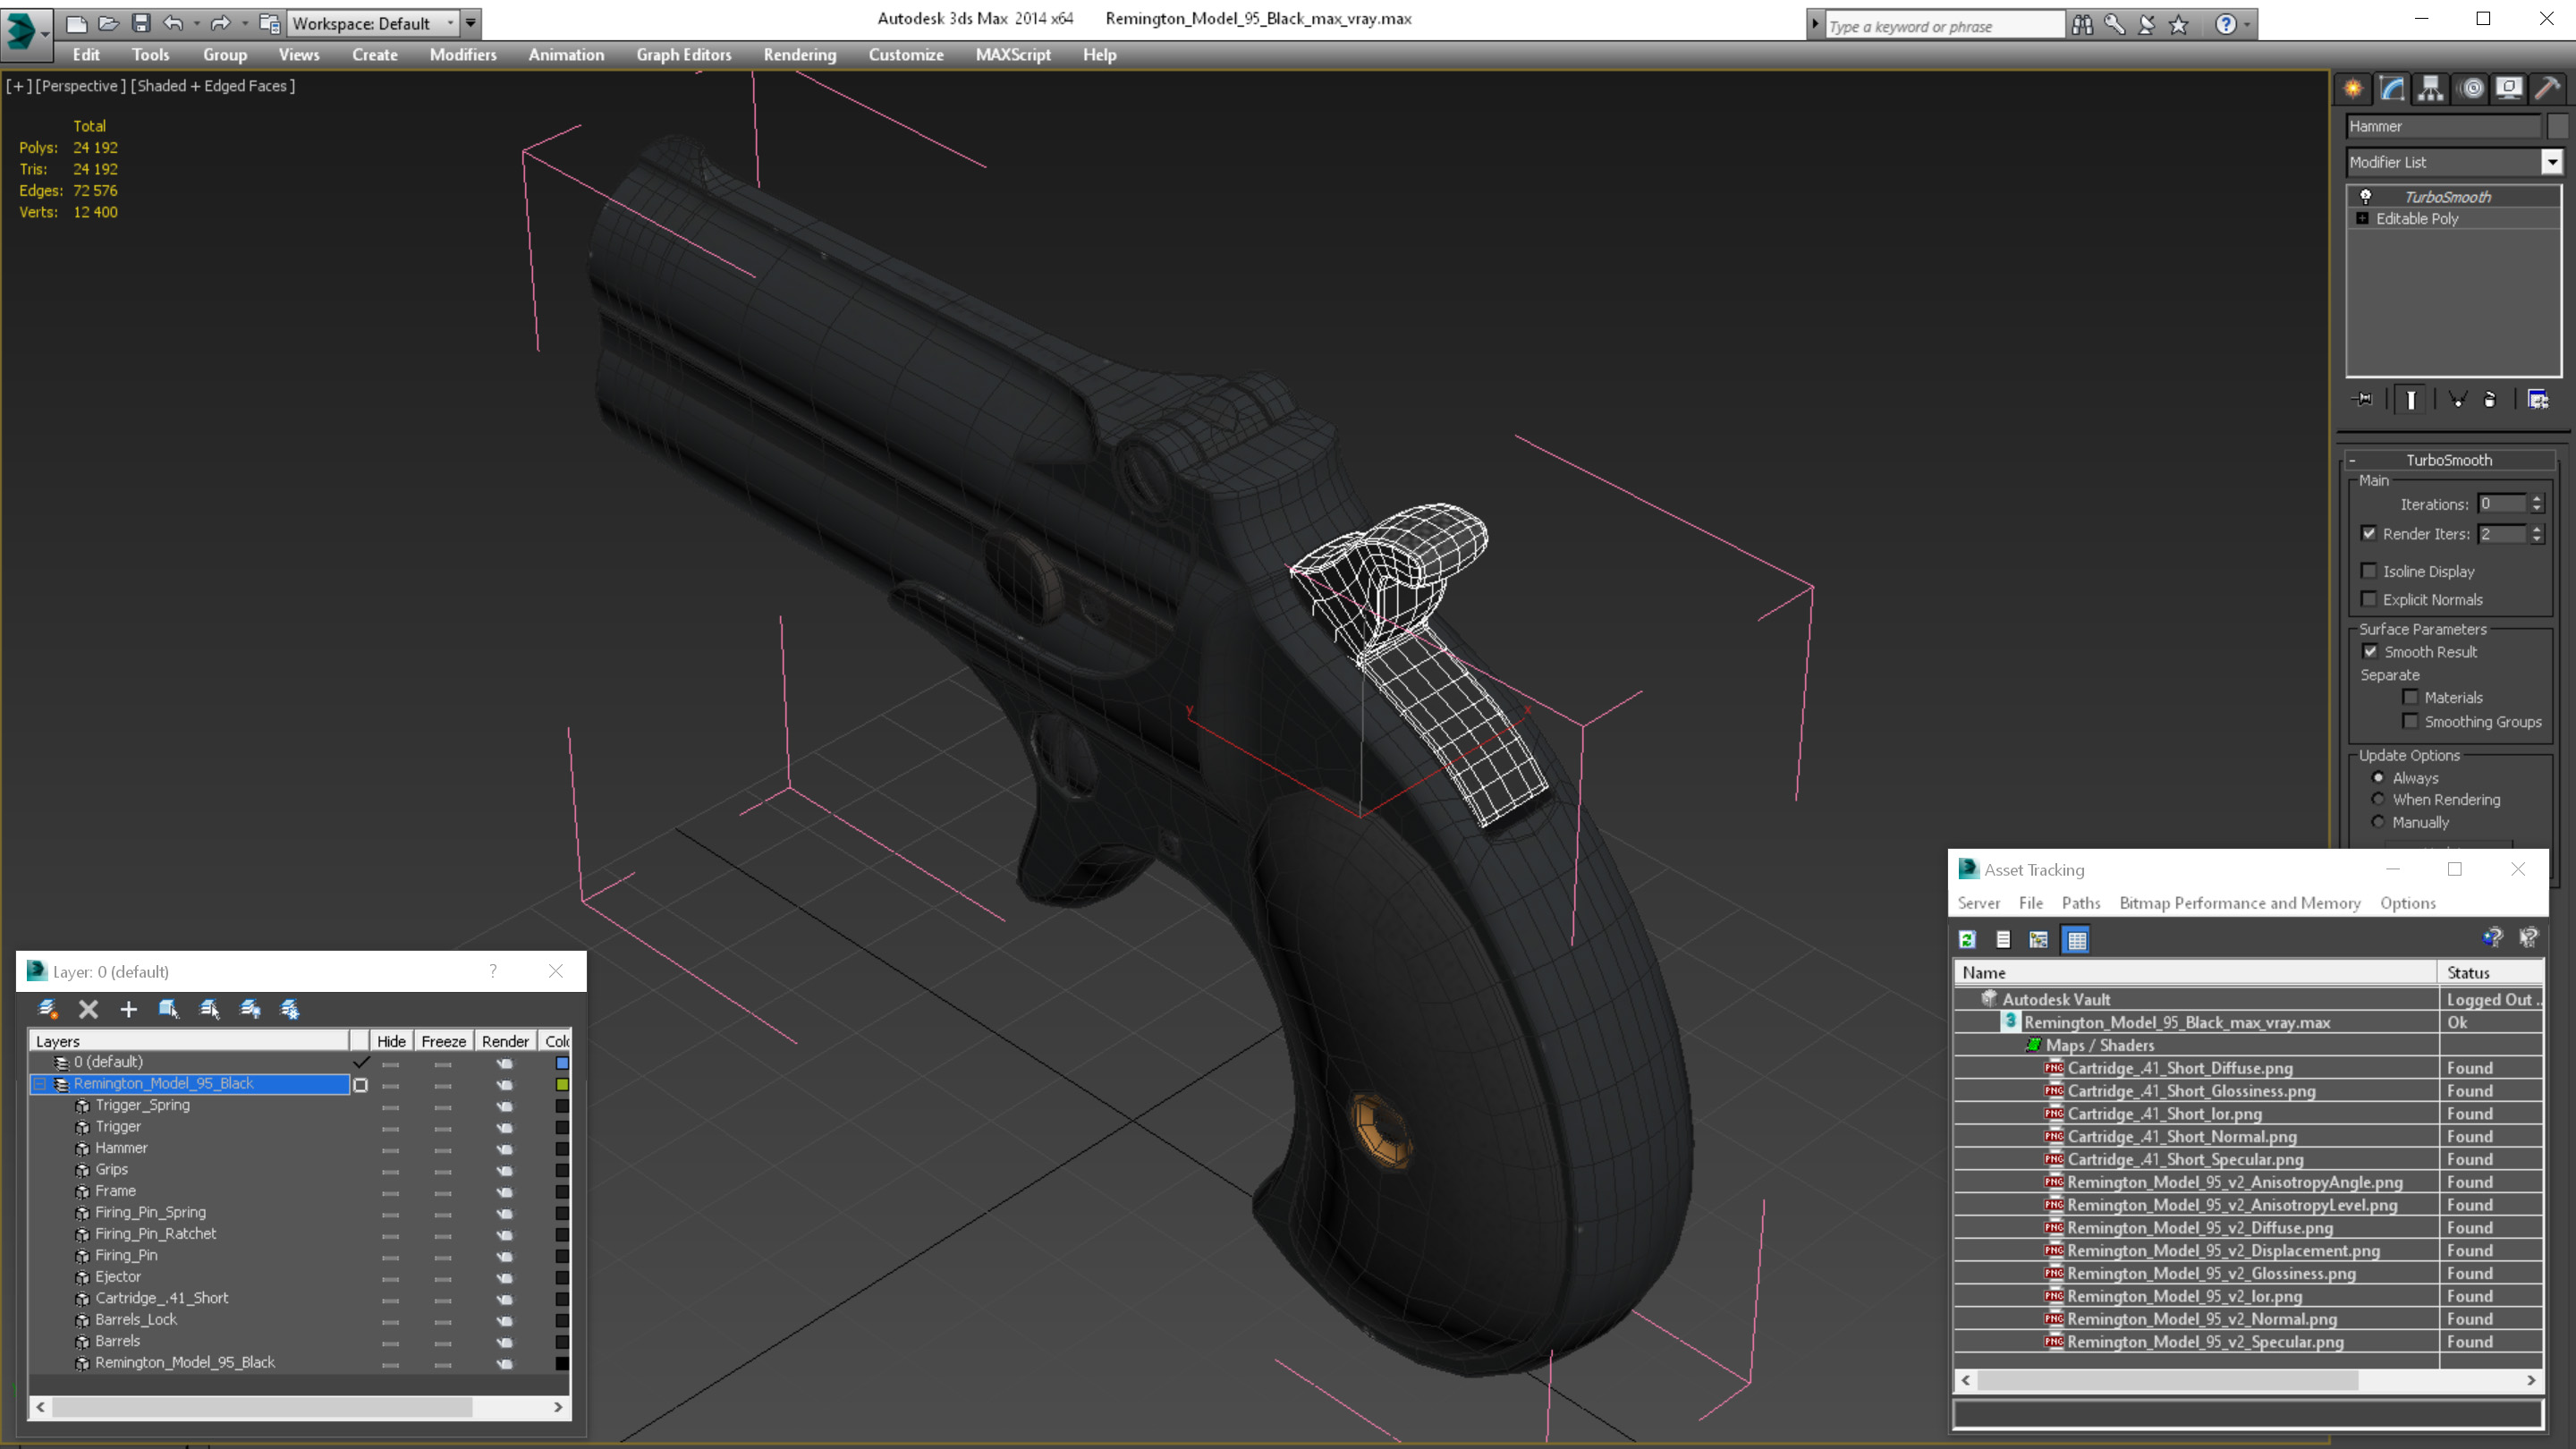Image resolution: width=2576 pixels, height=1449 pixels.
Task: Click the New Scene icon
Action: [76, 23]
